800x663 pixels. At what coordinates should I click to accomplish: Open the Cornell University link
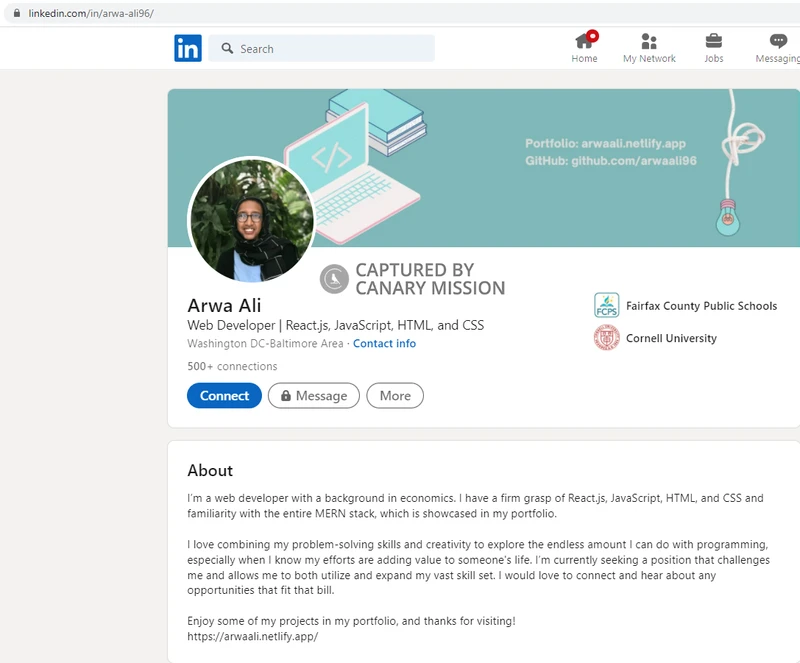(x=671, y=338)
